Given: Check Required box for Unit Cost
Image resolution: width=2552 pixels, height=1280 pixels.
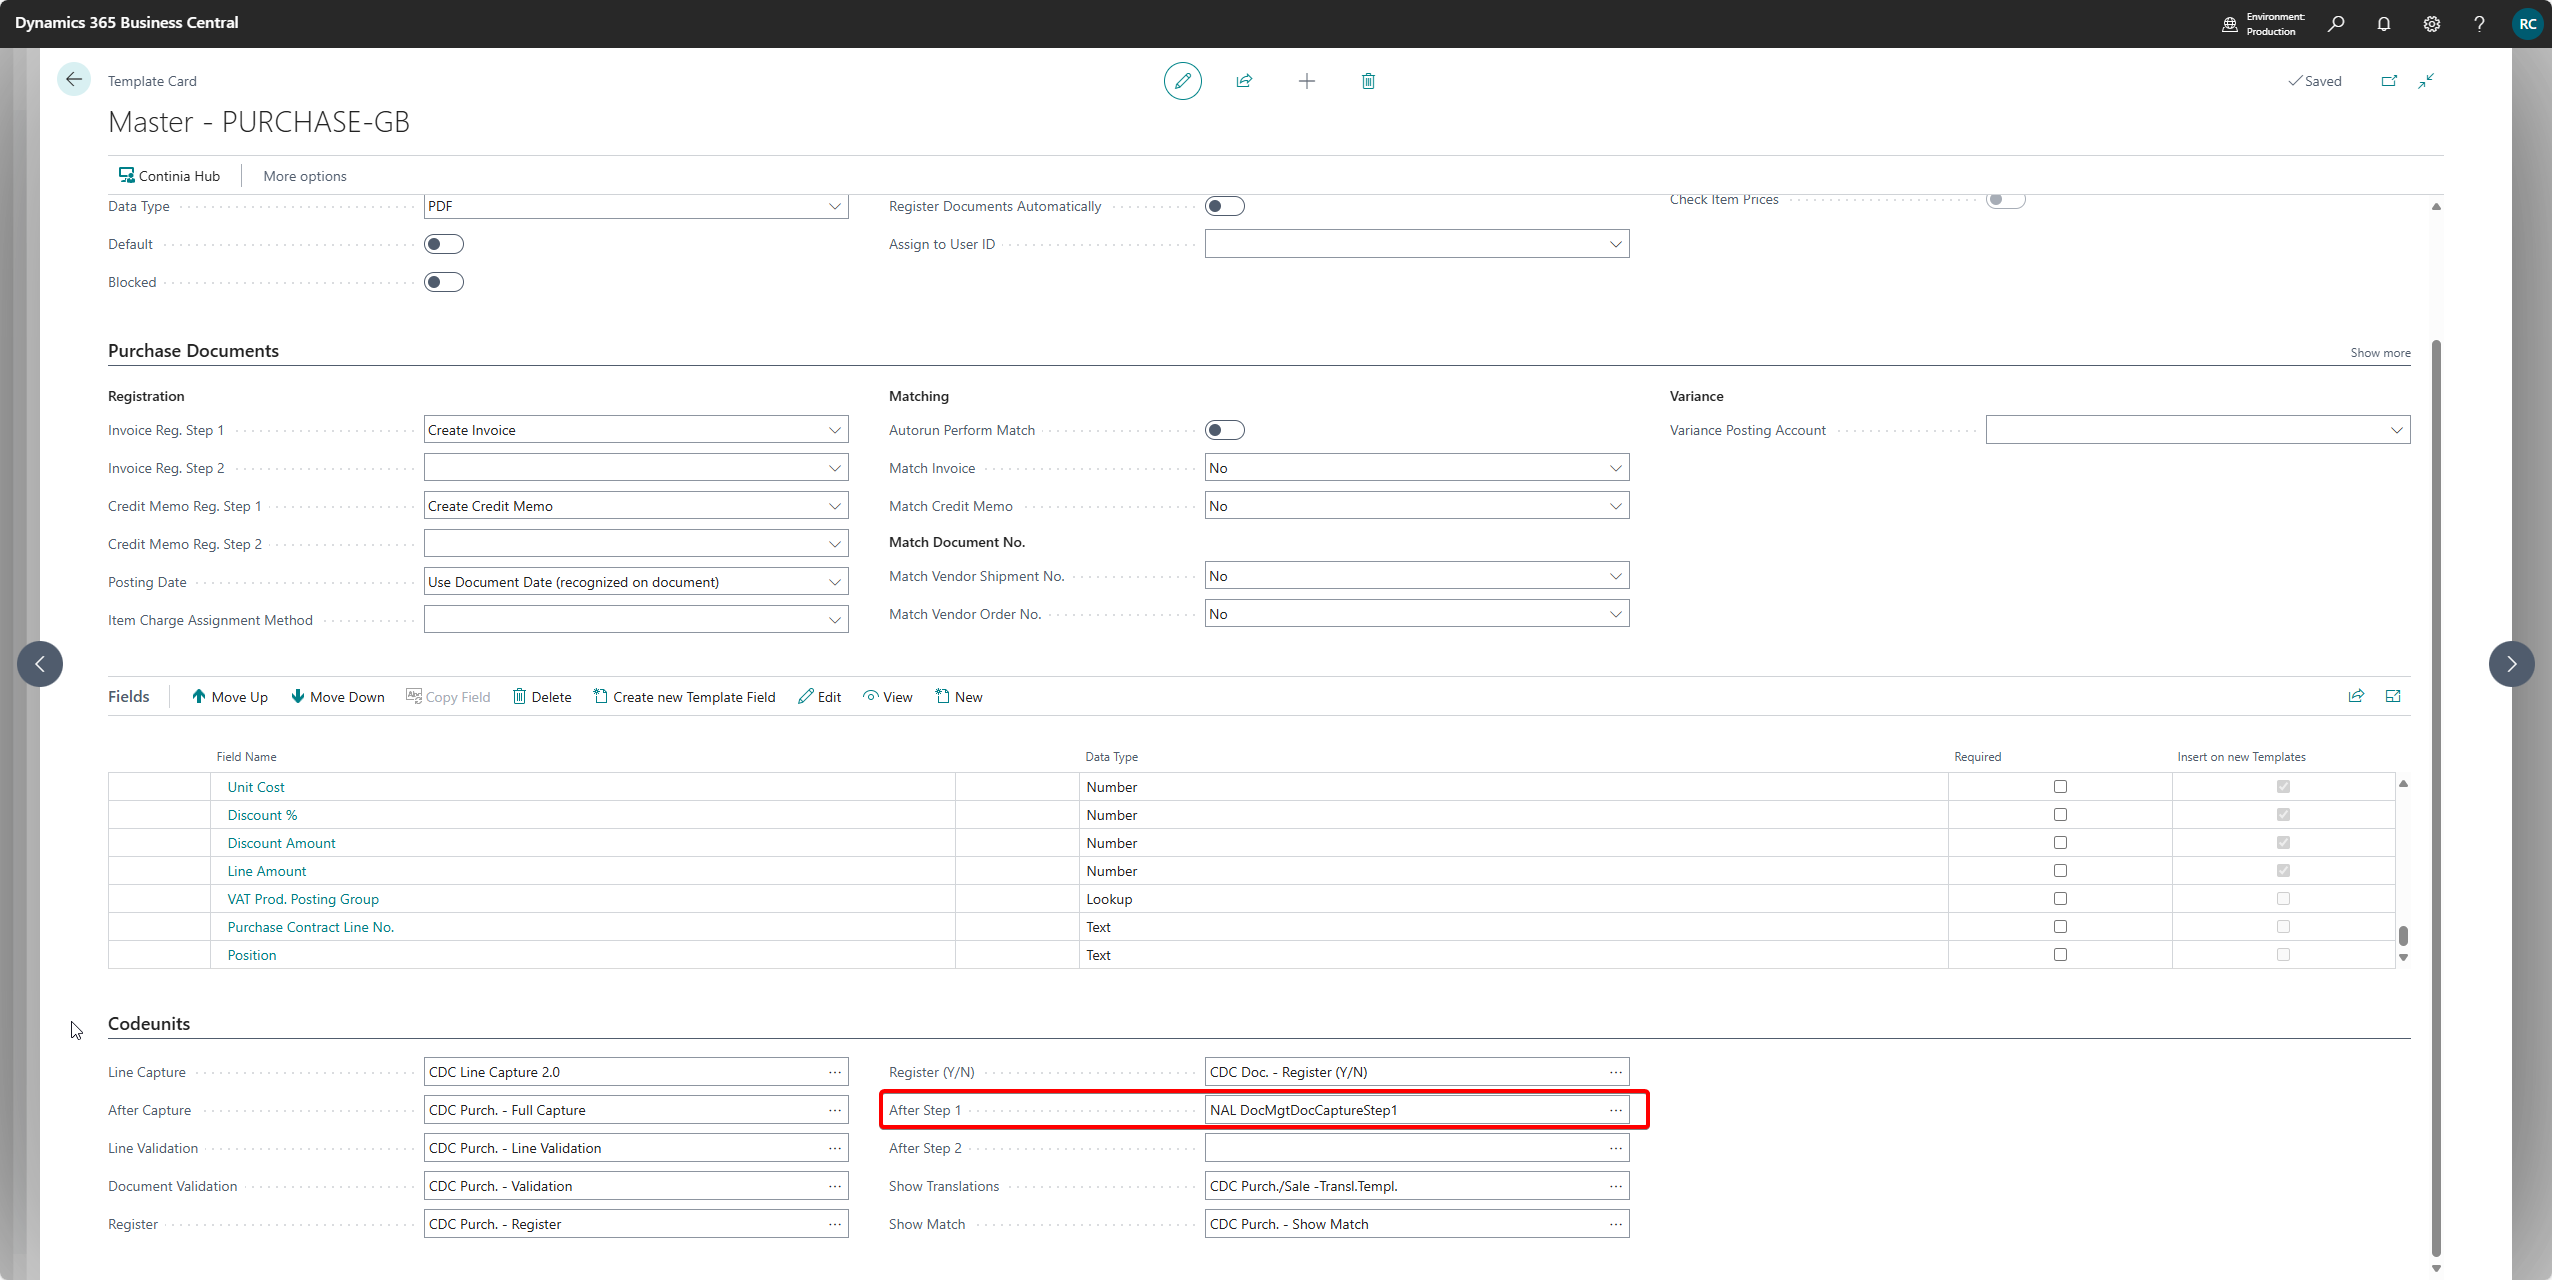Looking at the screenshot, I should pyautogui.click(x=2060, y=787).
